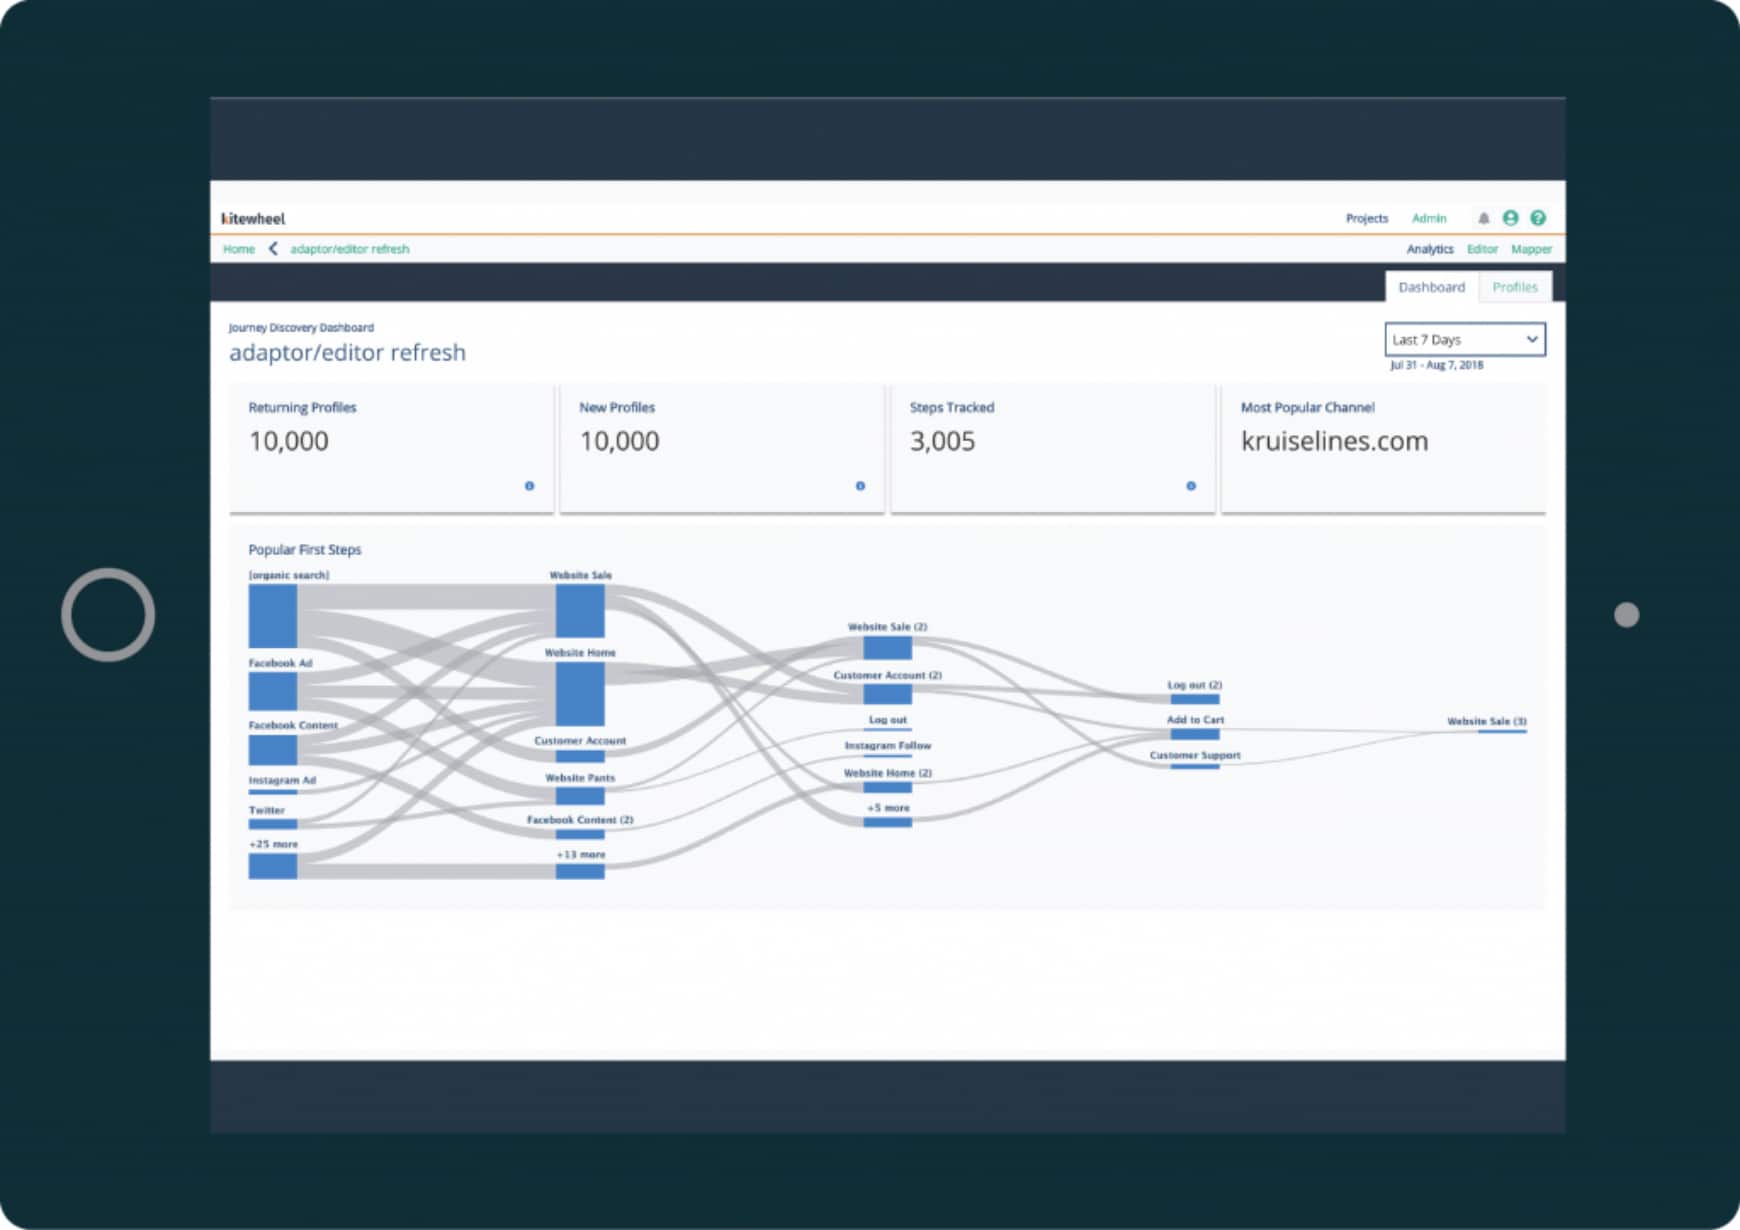
Task: Switch to the Dashboard tab
Action: (x=1432, y=287)
